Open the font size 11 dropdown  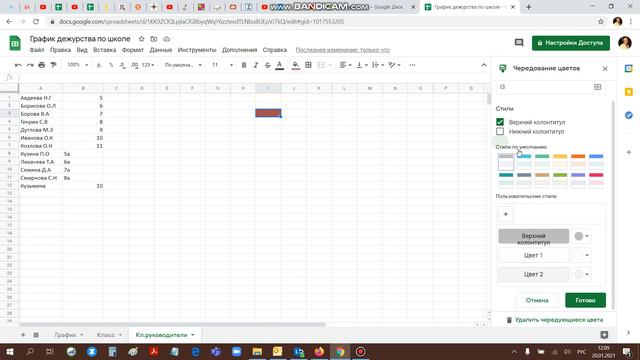click(222, 65)
